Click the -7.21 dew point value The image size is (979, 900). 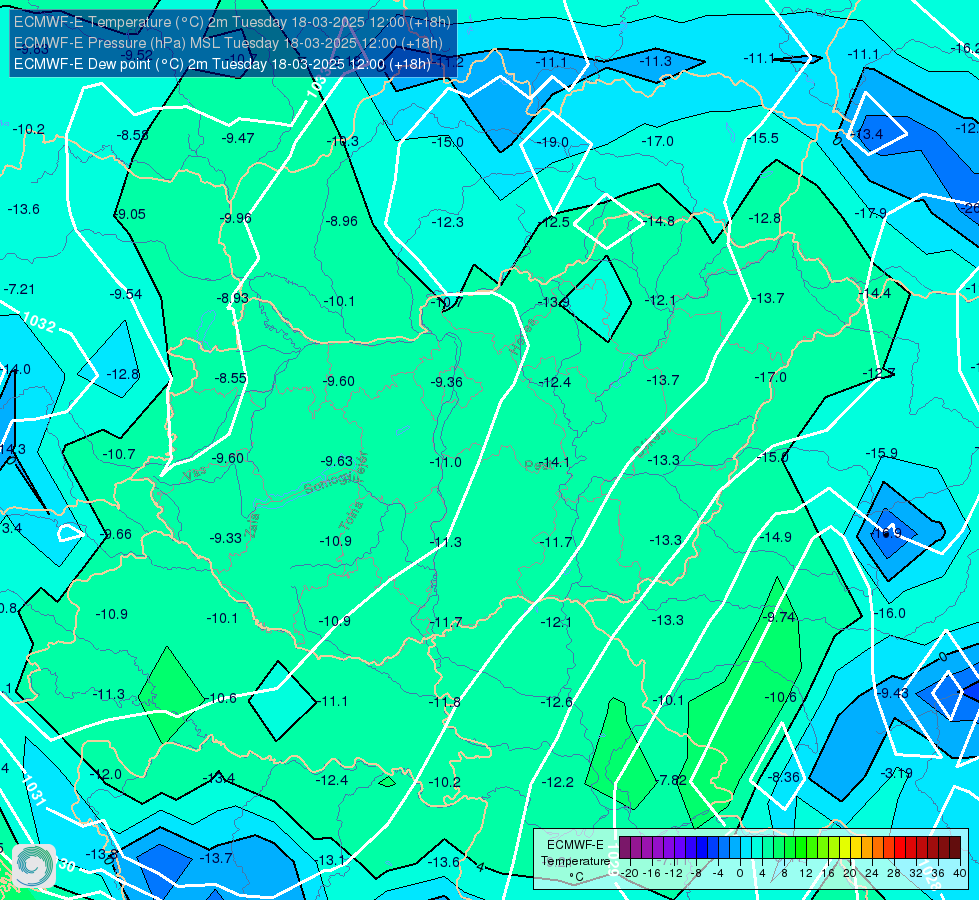[x=19, y=289]
